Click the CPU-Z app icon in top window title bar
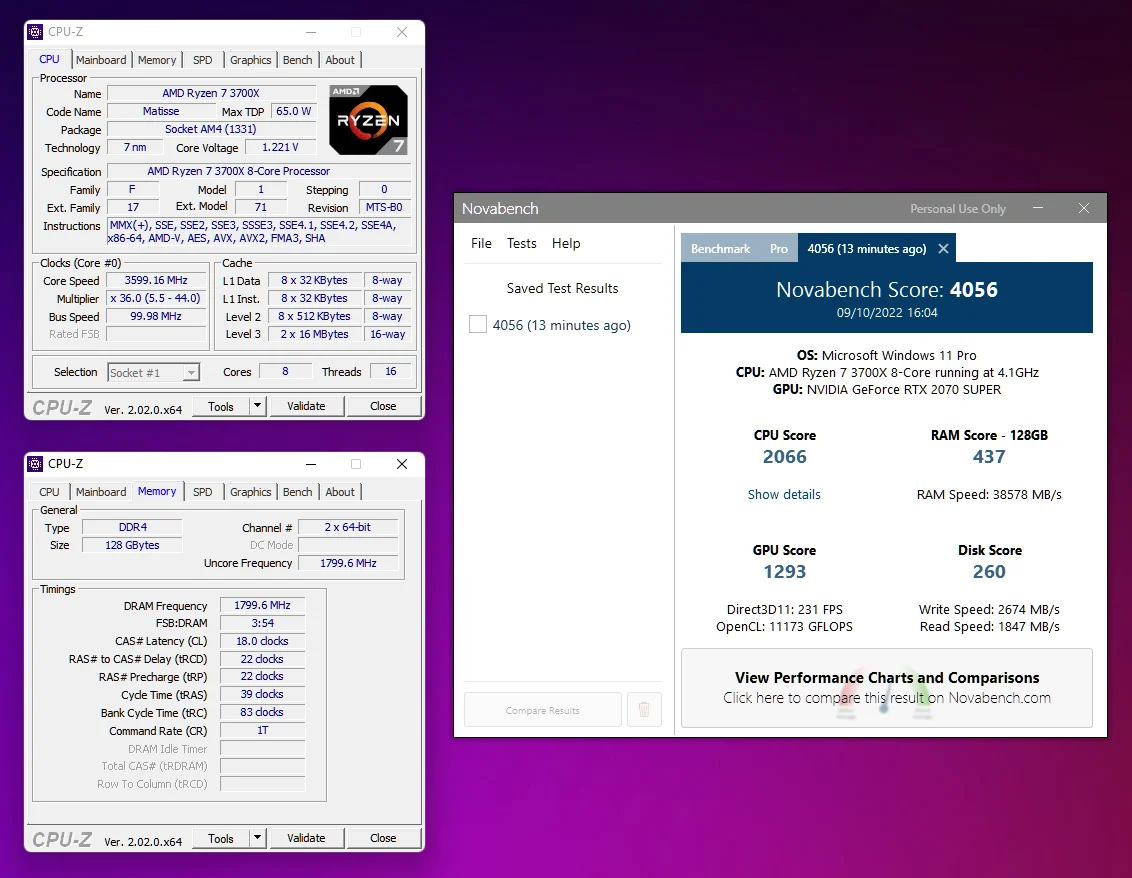The height and width of the screenshot is (878, 1132). pyautogui.click(x=35, y=32)
